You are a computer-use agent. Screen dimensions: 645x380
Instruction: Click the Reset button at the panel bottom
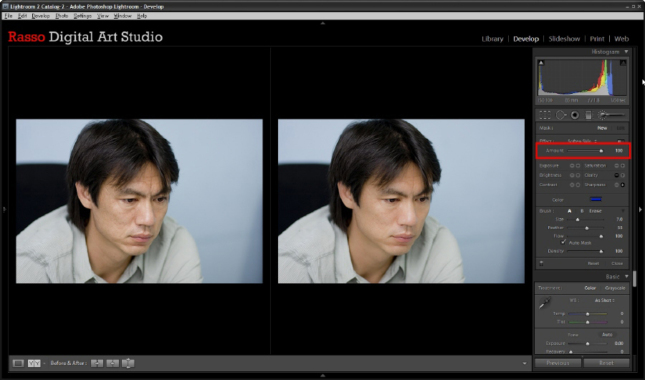pos(606,363)
